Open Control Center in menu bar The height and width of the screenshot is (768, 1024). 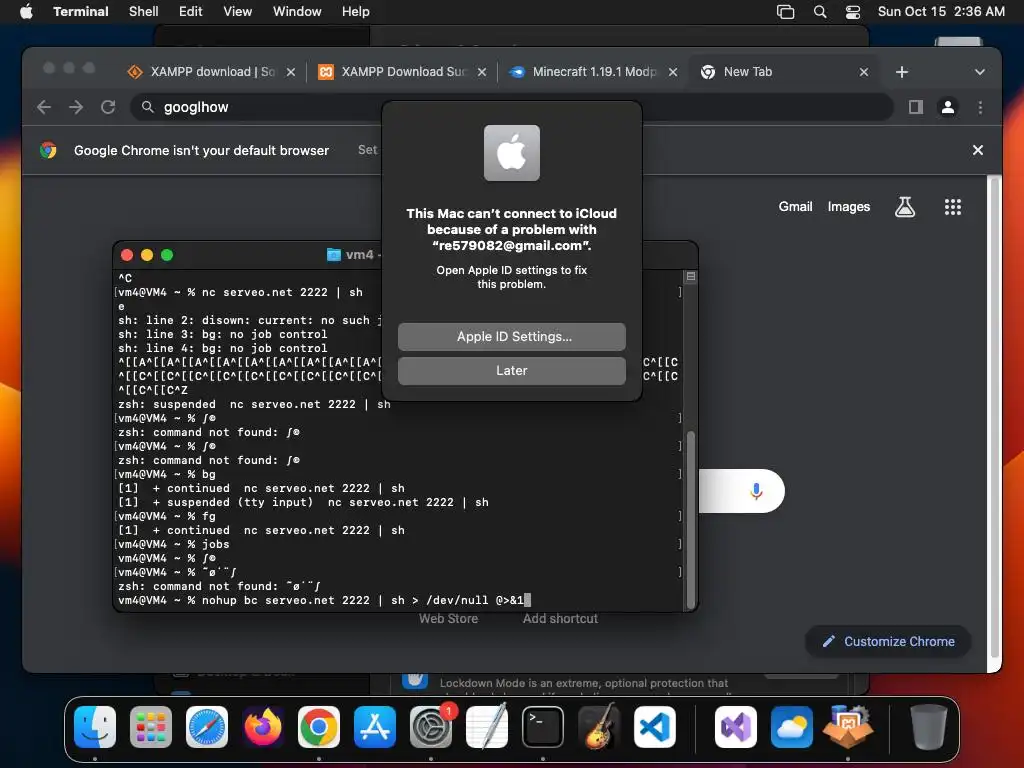click(852, 11)
